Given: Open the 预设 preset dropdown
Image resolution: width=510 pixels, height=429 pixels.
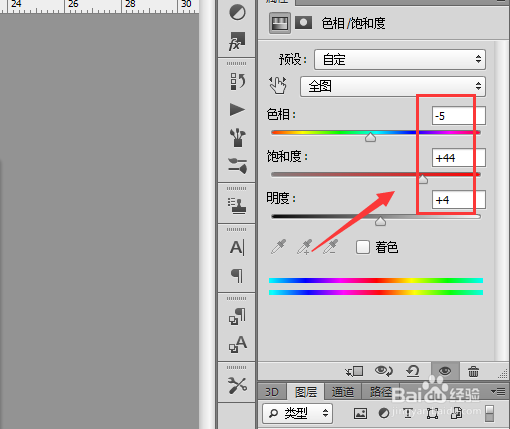Looking at the screenshot, I should pos(400,60).
